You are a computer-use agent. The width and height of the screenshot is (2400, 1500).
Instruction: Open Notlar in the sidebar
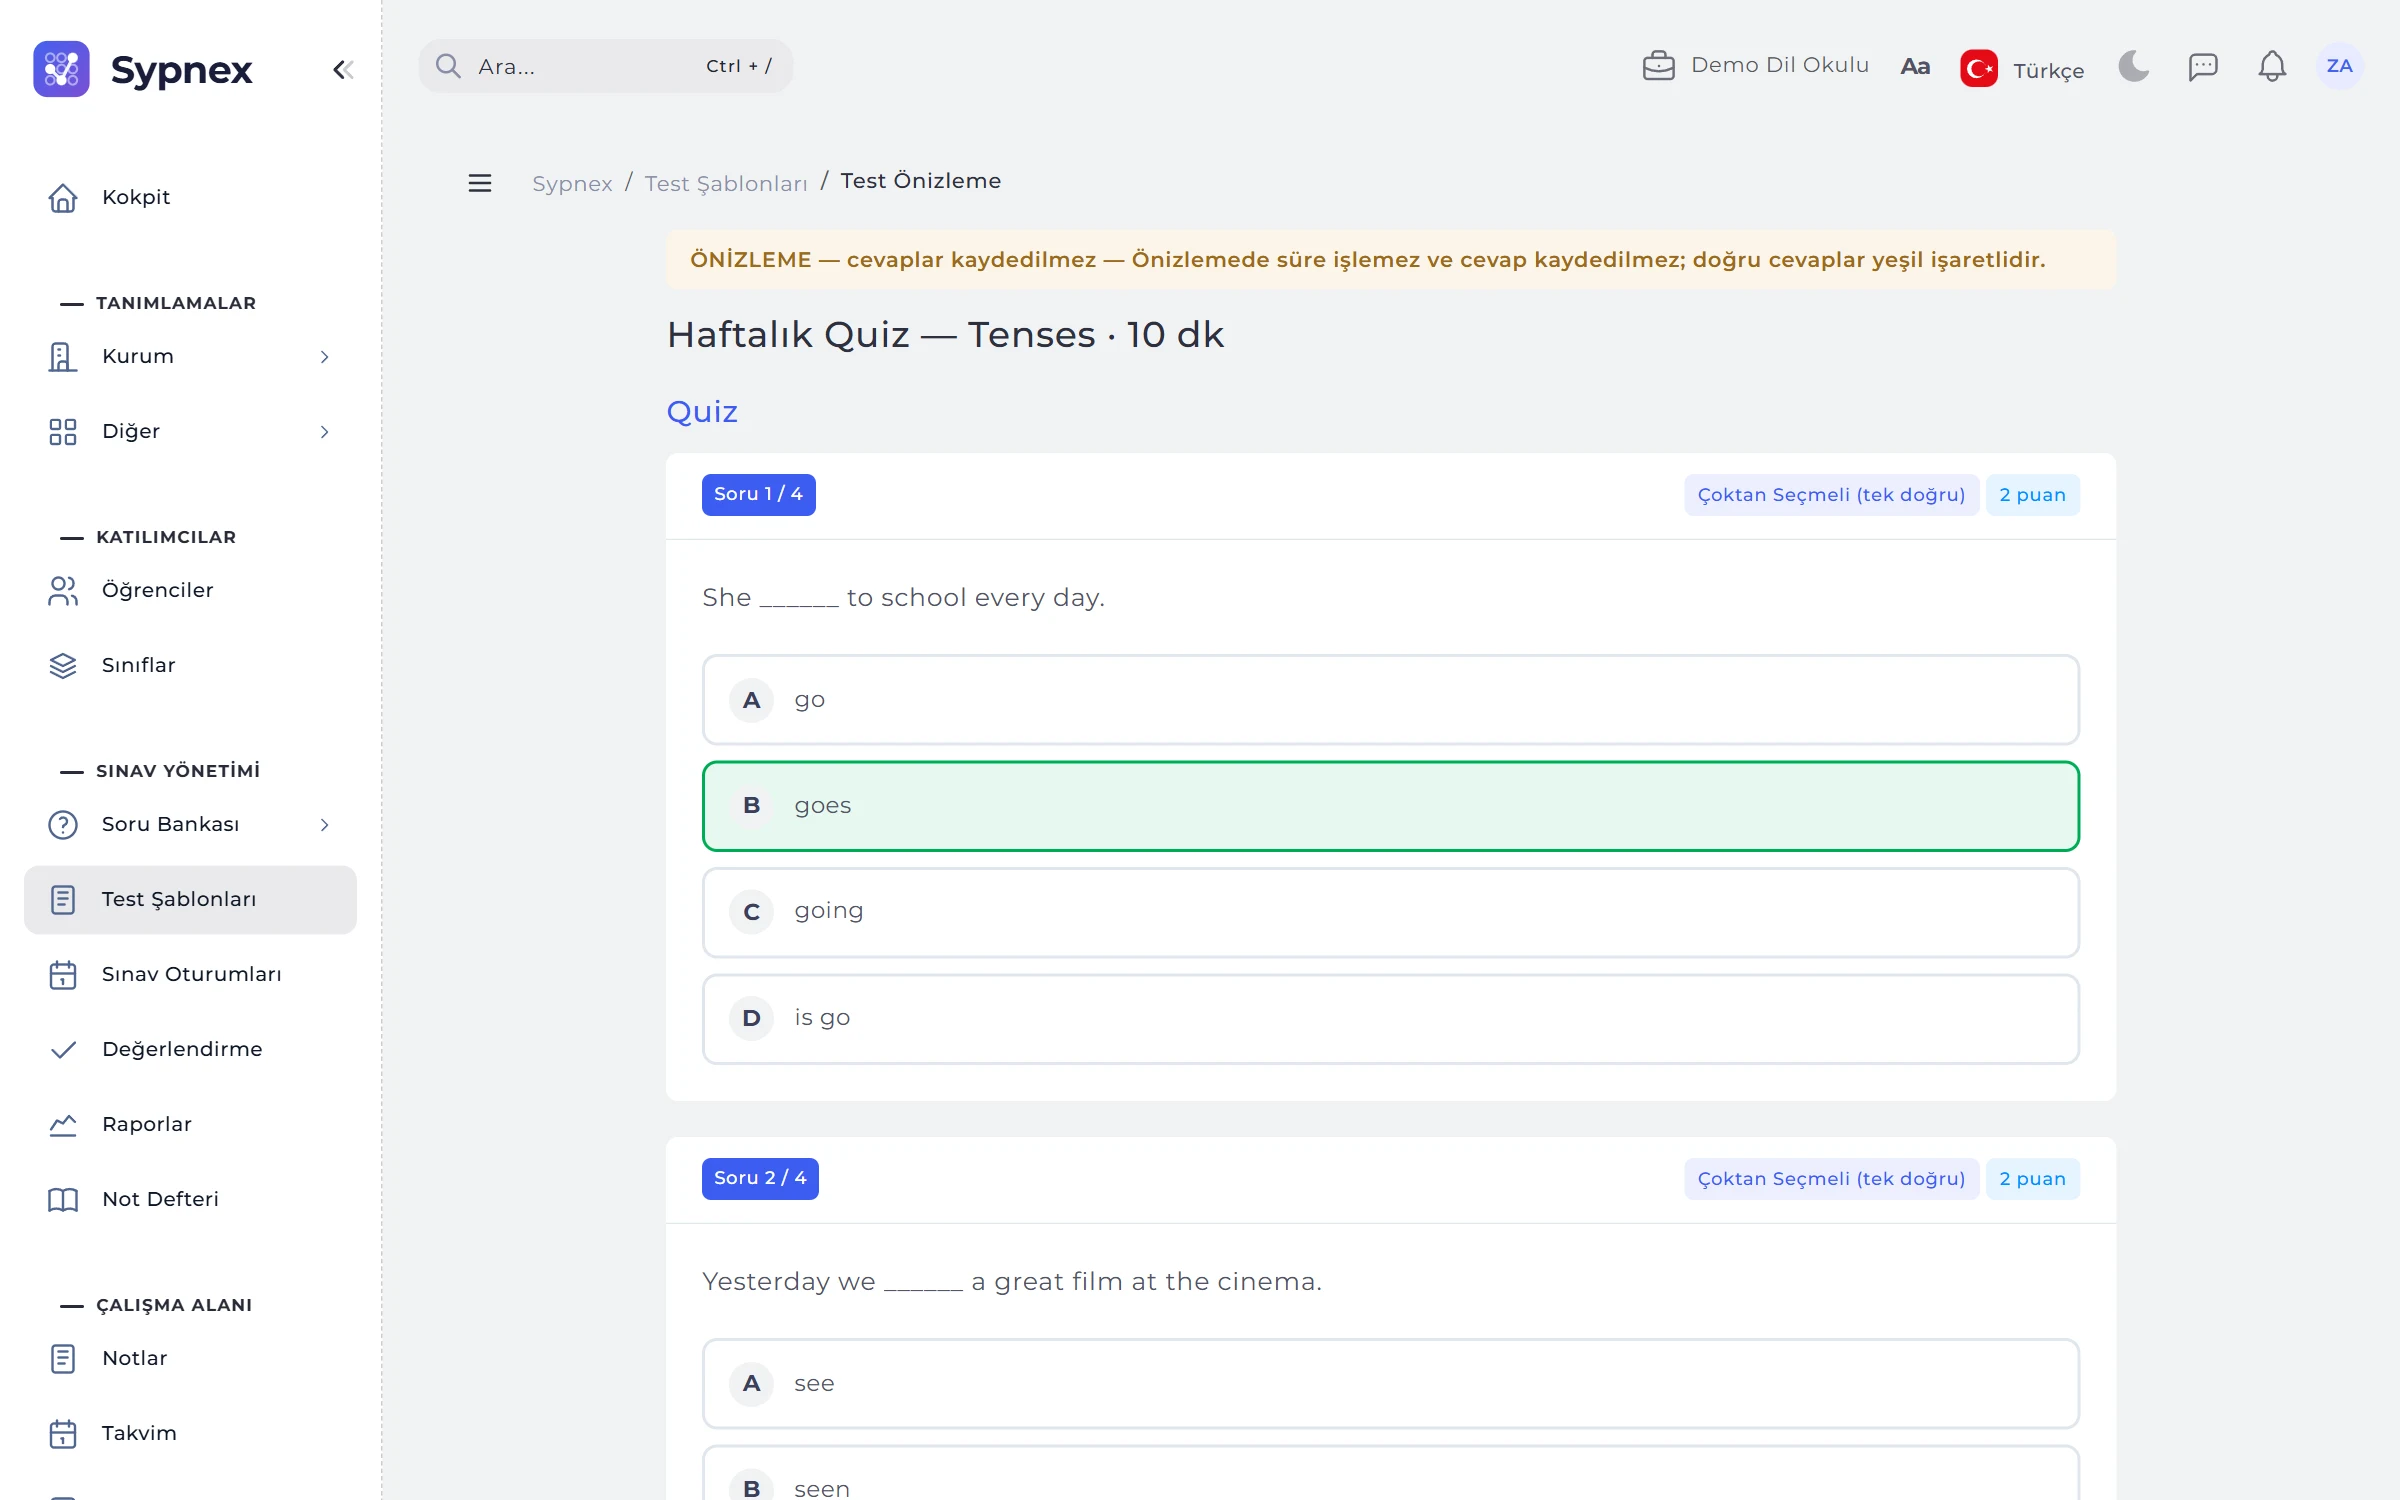pyautogui.click(x=190, y=1358)
